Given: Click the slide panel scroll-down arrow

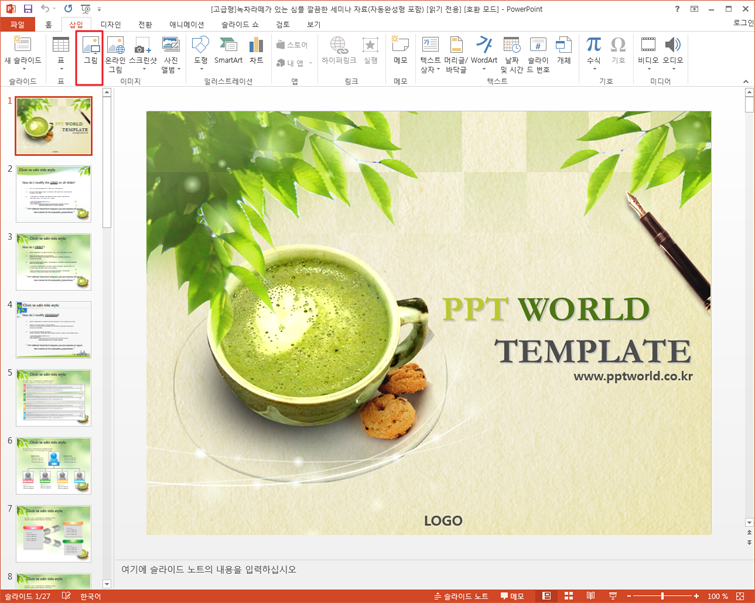Looking at the screenshot, I should point(107,584).
